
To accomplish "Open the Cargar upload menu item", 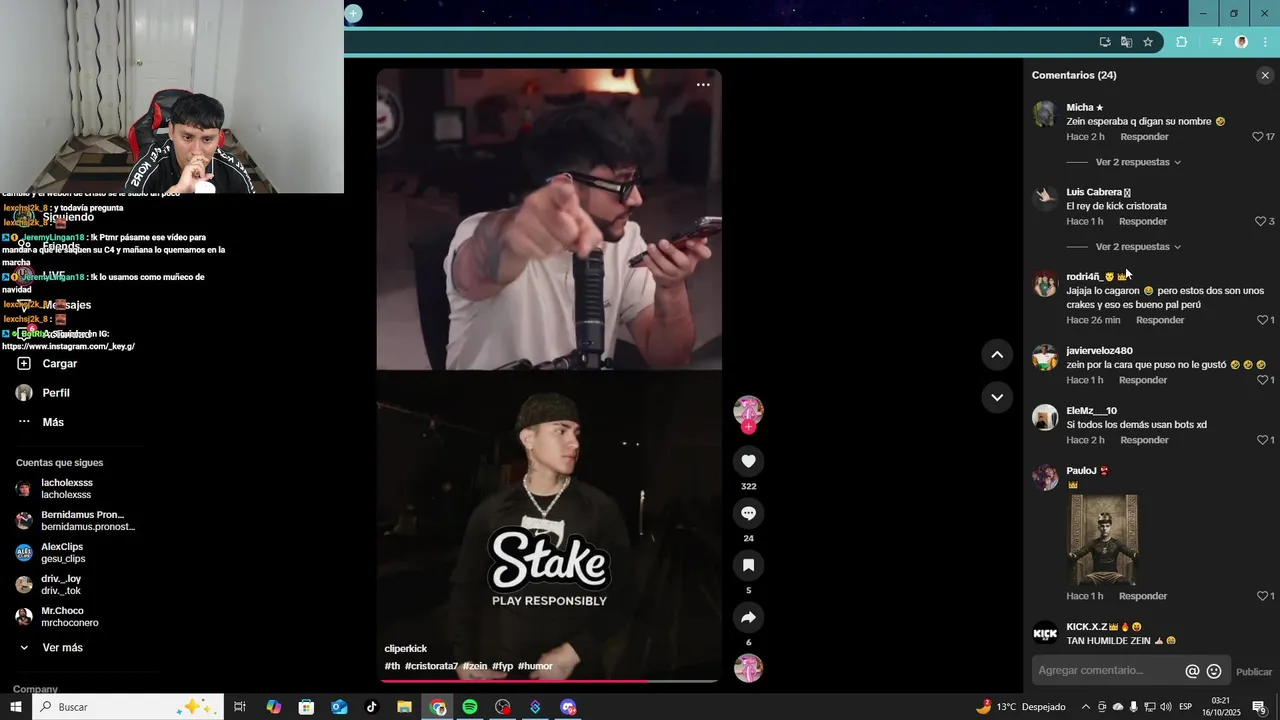I will [47, 364].
